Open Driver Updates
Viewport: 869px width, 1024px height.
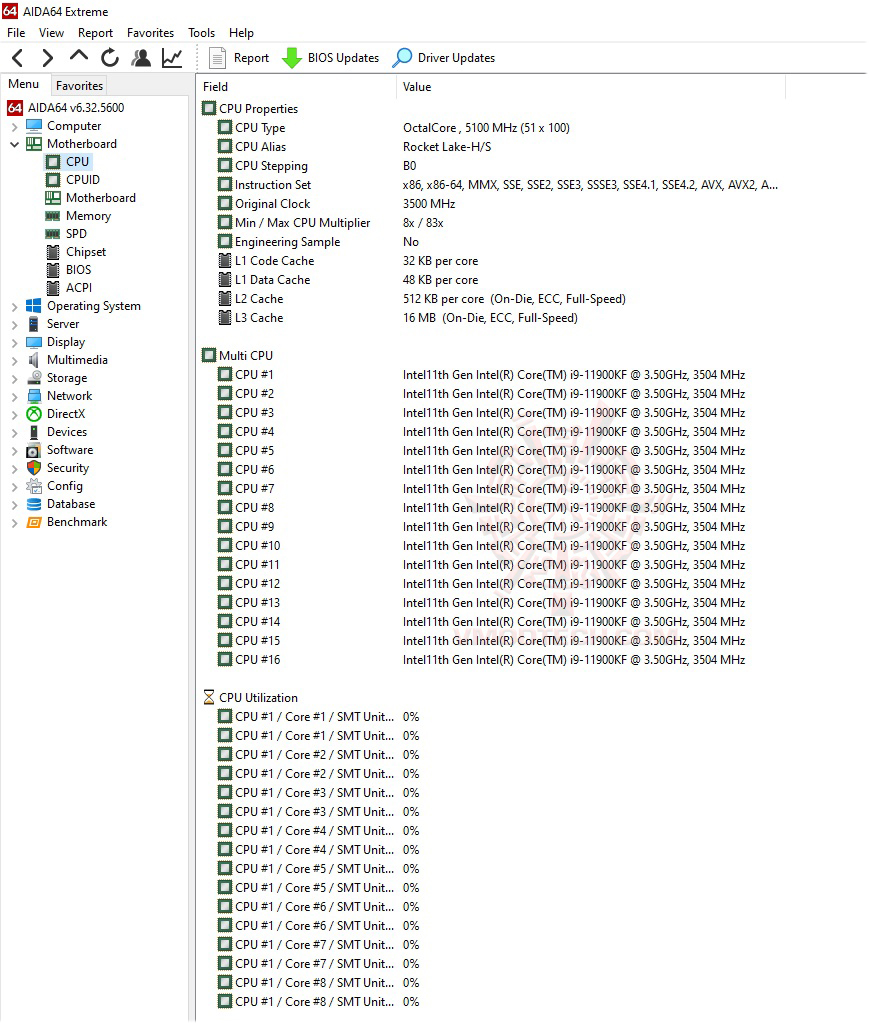pos(444,58)
